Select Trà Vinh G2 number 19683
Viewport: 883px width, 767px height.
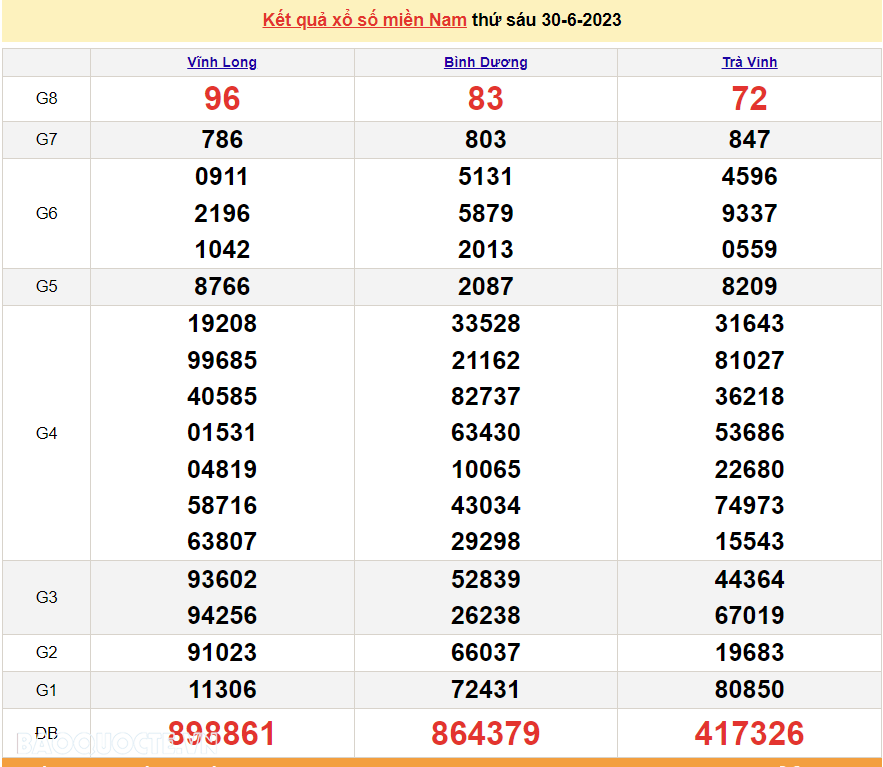[x=750, y=653]
